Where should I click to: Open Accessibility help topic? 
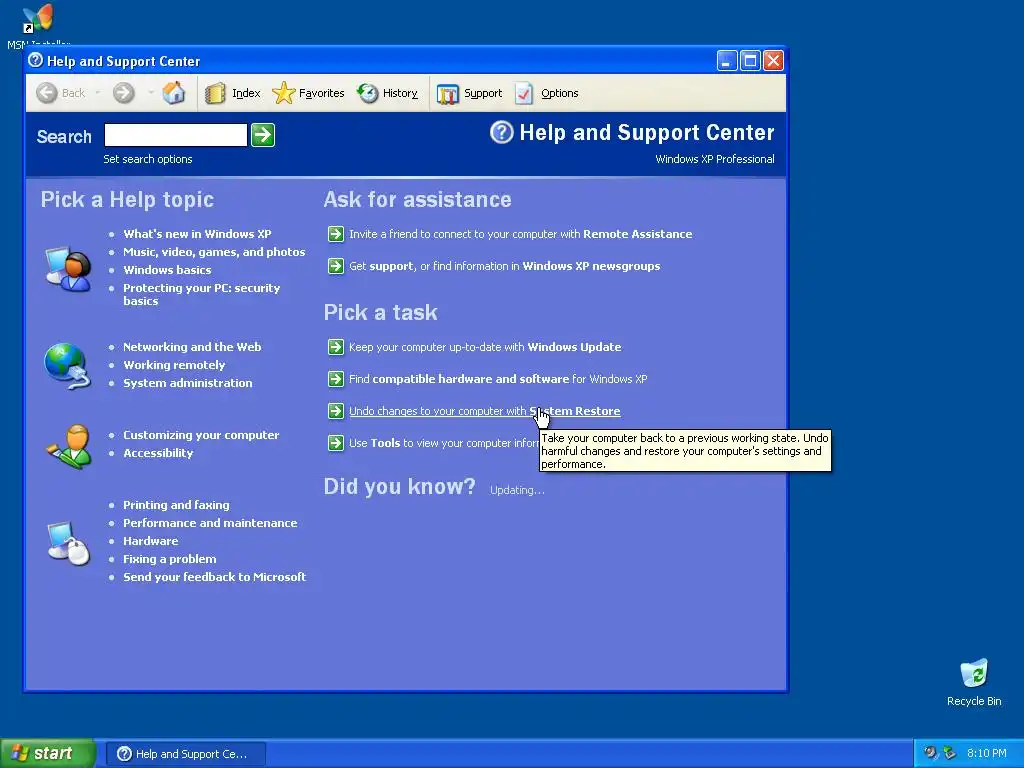[158, 453]
